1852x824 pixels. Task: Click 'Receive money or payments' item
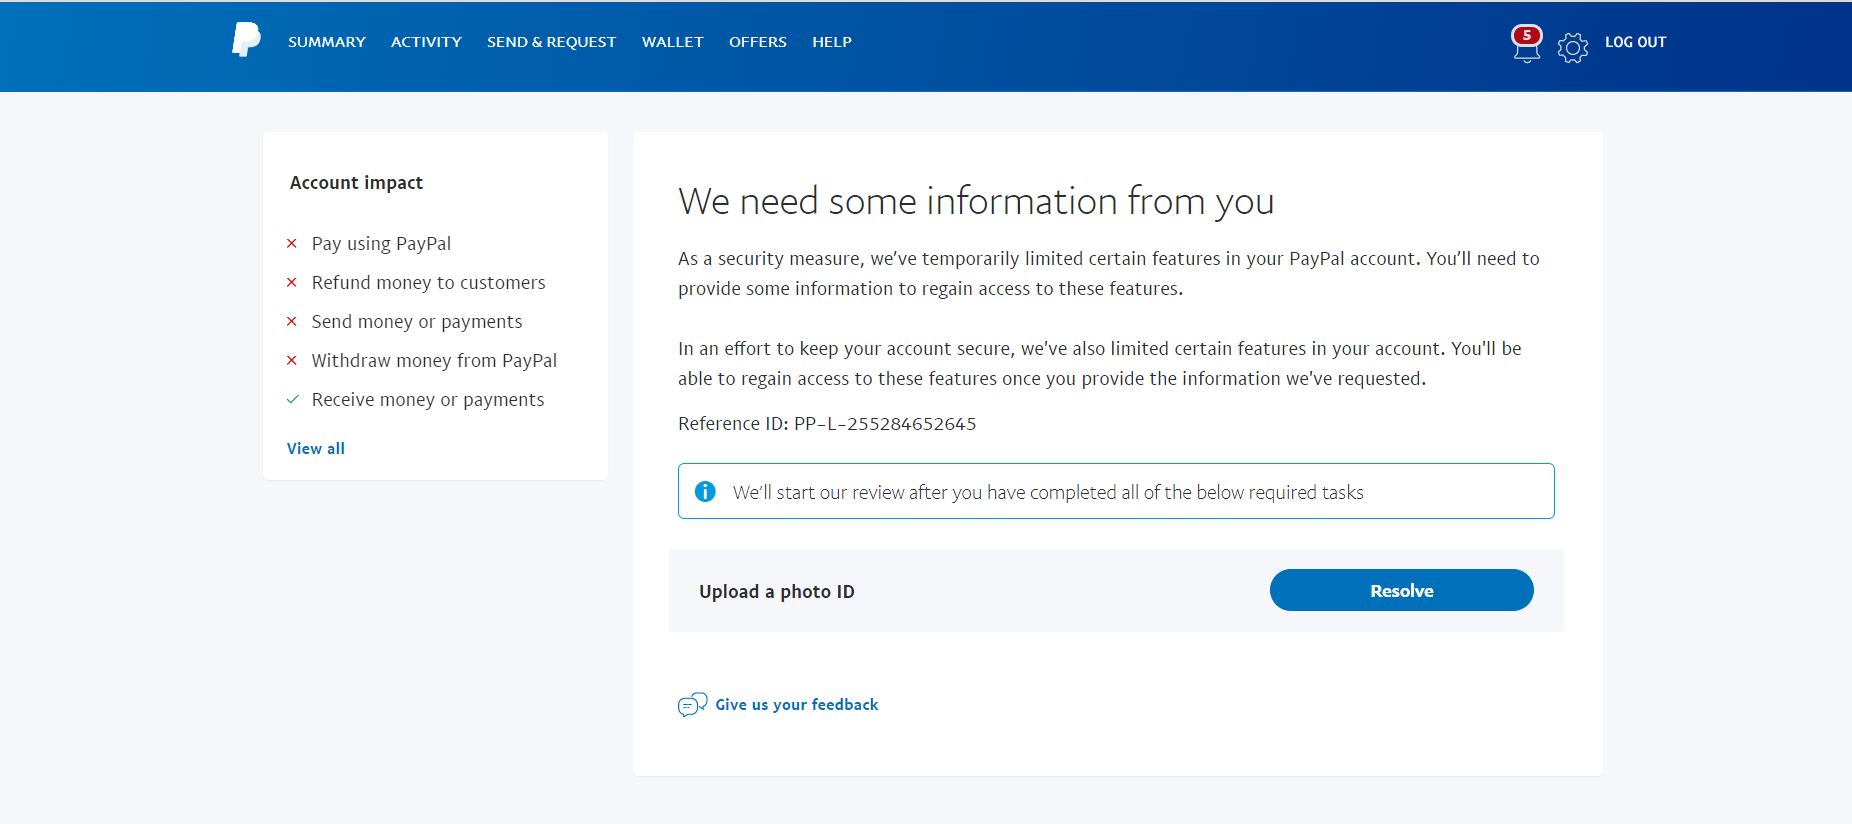[428, 399]
